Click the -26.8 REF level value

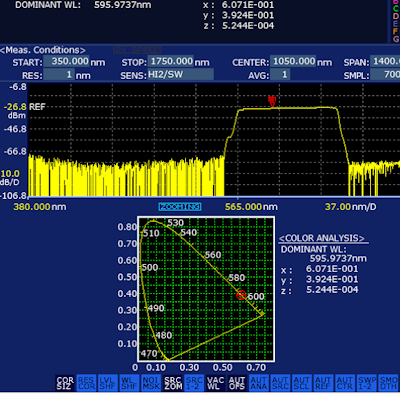(15, 107)
